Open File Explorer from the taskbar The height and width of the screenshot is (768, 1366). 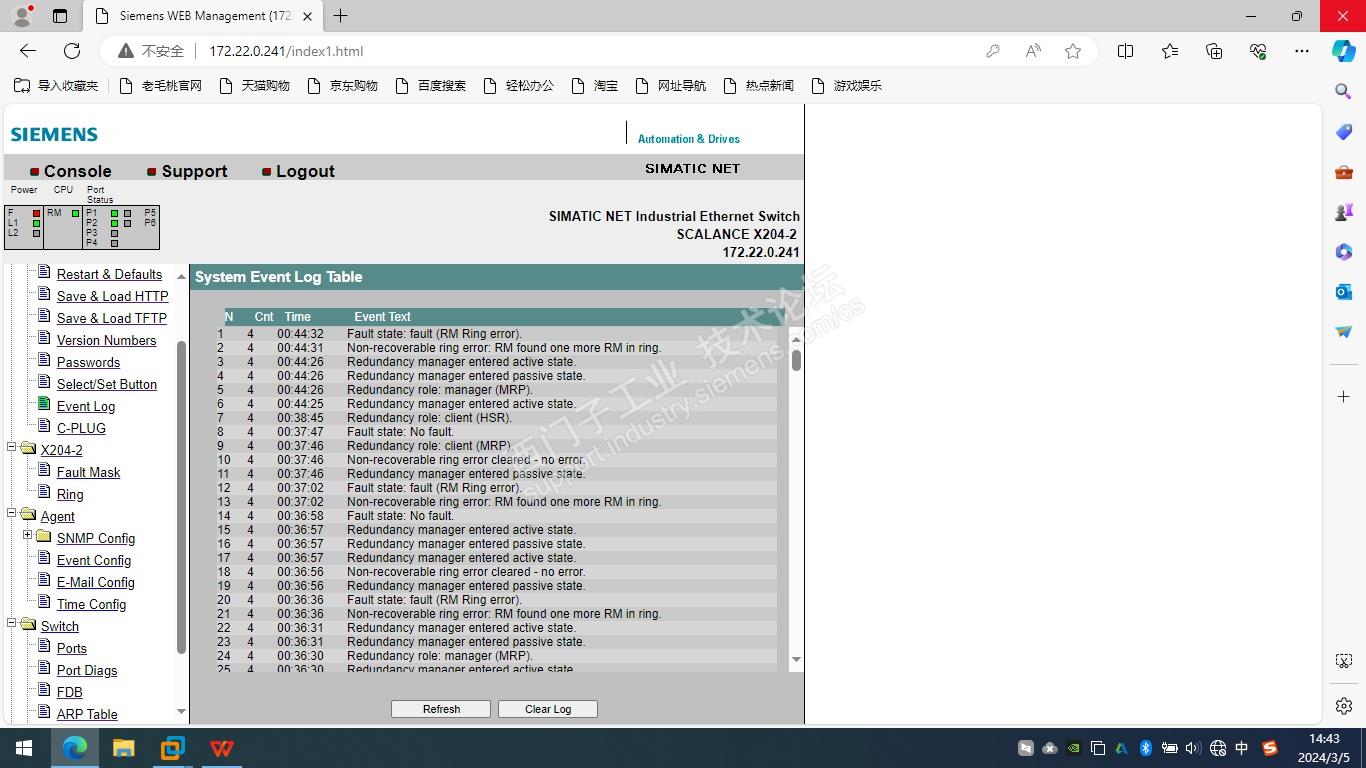[x=123, y=748]
